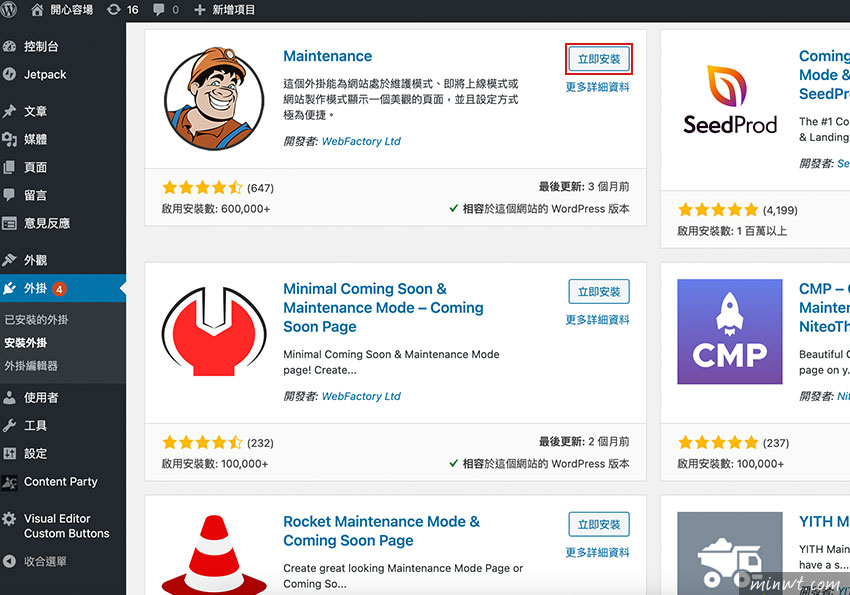Screen dimensions: 850x595
Task: Click the CMP star rating with 237 reviews
Action: pos(718,443)
